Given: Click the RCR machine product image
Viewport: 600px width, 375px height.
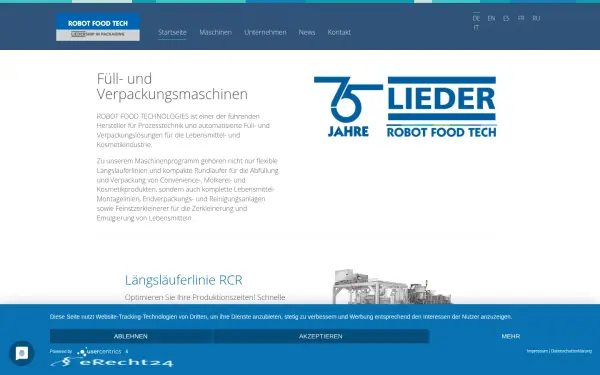Looking at the screenshot, I should (x=392, y=287).
